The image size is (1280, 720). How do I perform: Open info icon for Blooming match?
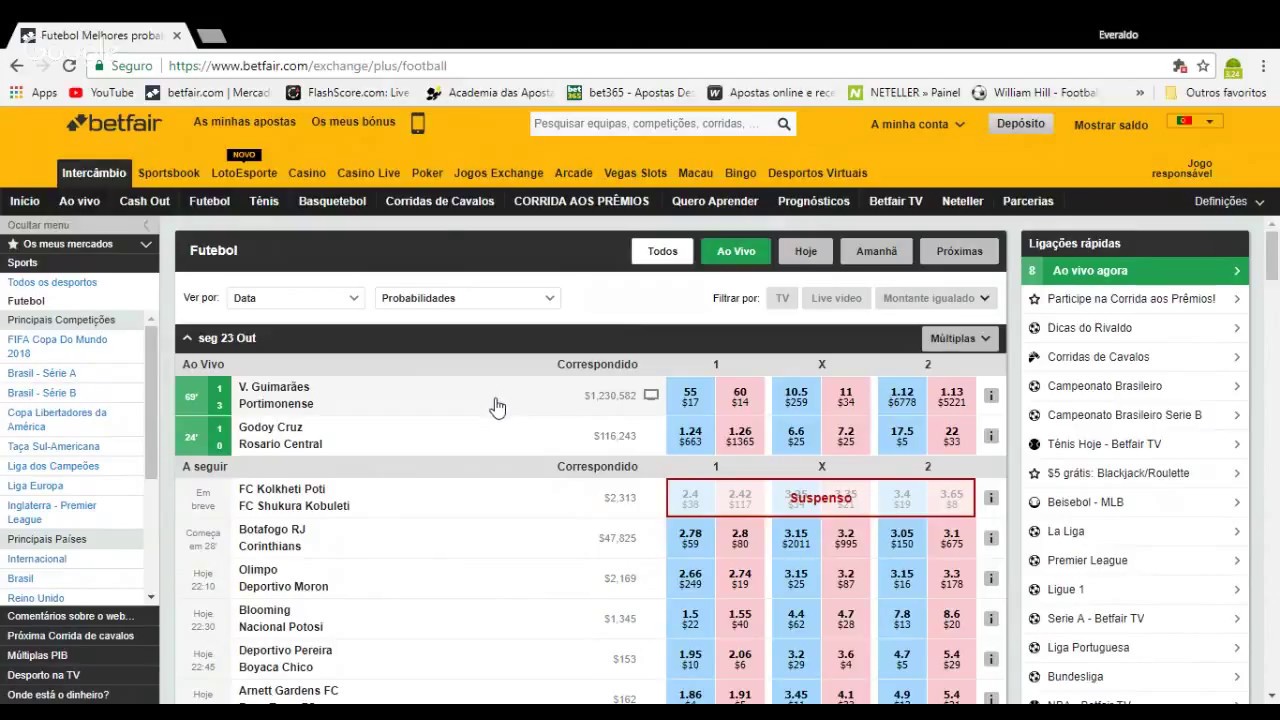click(x=991, y=619)
